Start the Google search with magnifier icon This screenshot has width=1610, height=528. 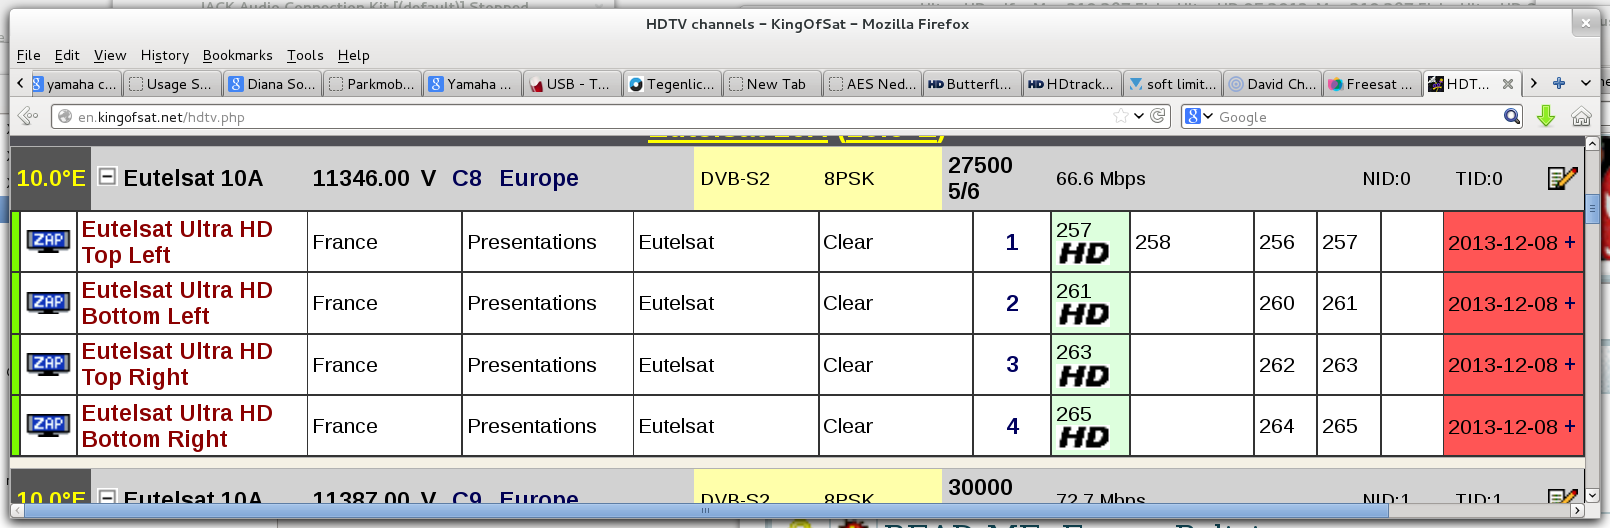click(x=1512, y=116)
